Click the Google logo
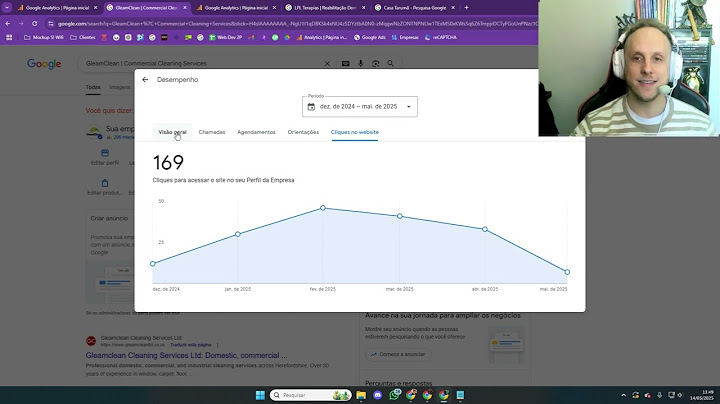 (x=44, y=64)
